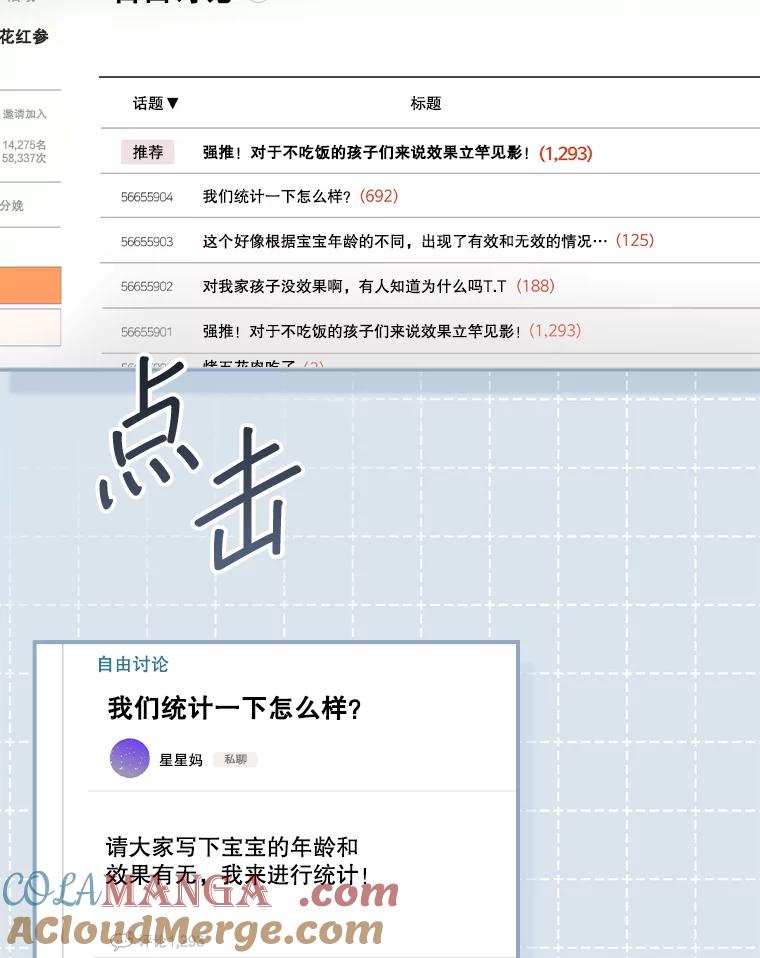This screenshot has width=760, height=958.
Task: Select the 推荐 tag badge
Action: 148,152
